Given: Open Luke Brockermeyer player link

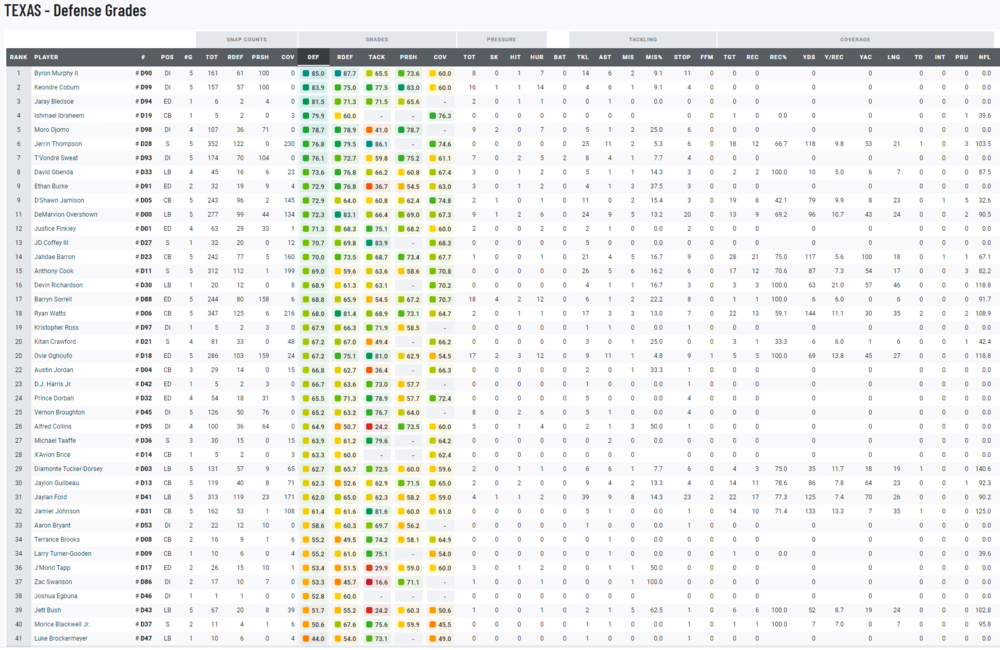Looking at the screenshot, I should 61,638.
